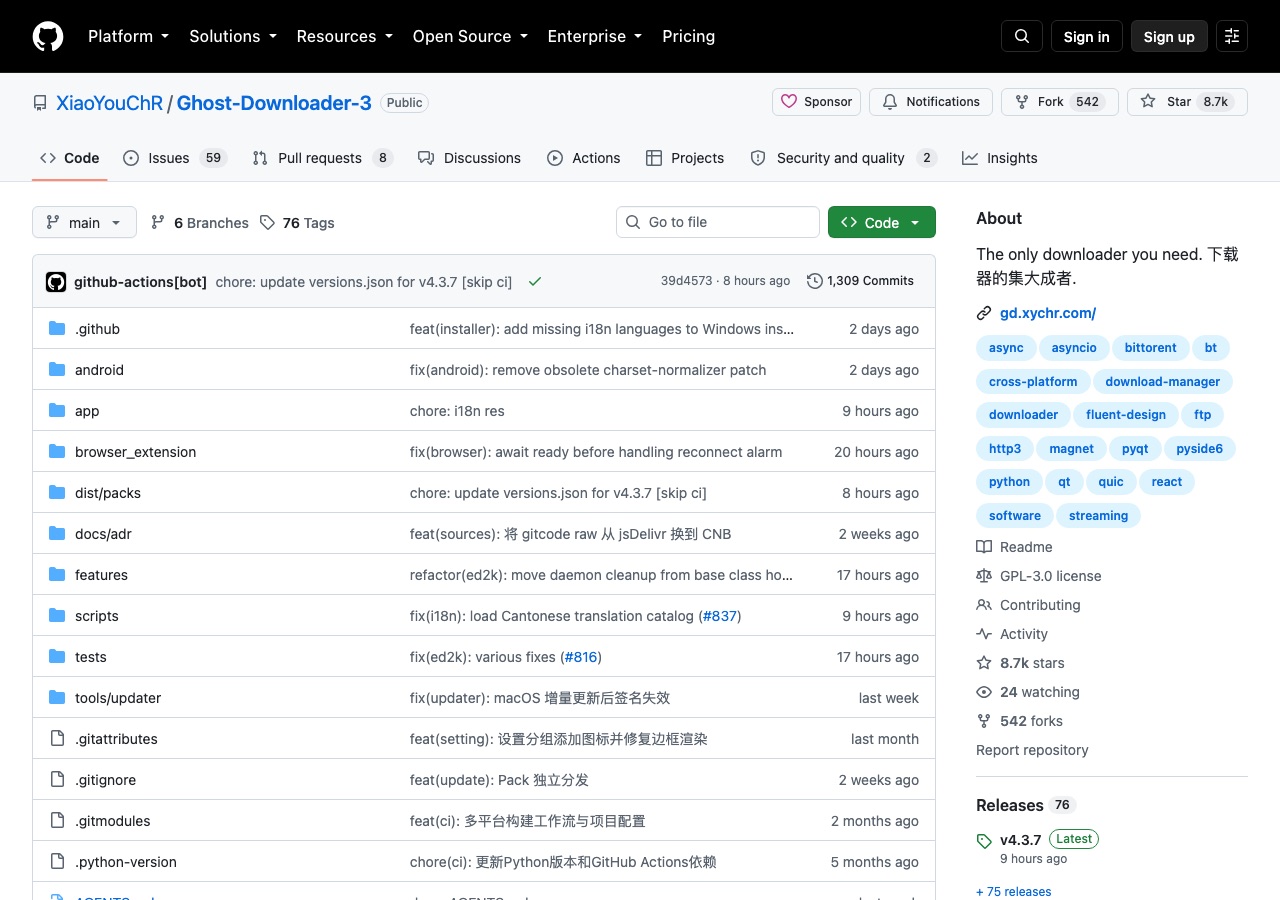Screen dimensions: 1280x900
Task: Star the repository with Star button
Action: 1187,102
